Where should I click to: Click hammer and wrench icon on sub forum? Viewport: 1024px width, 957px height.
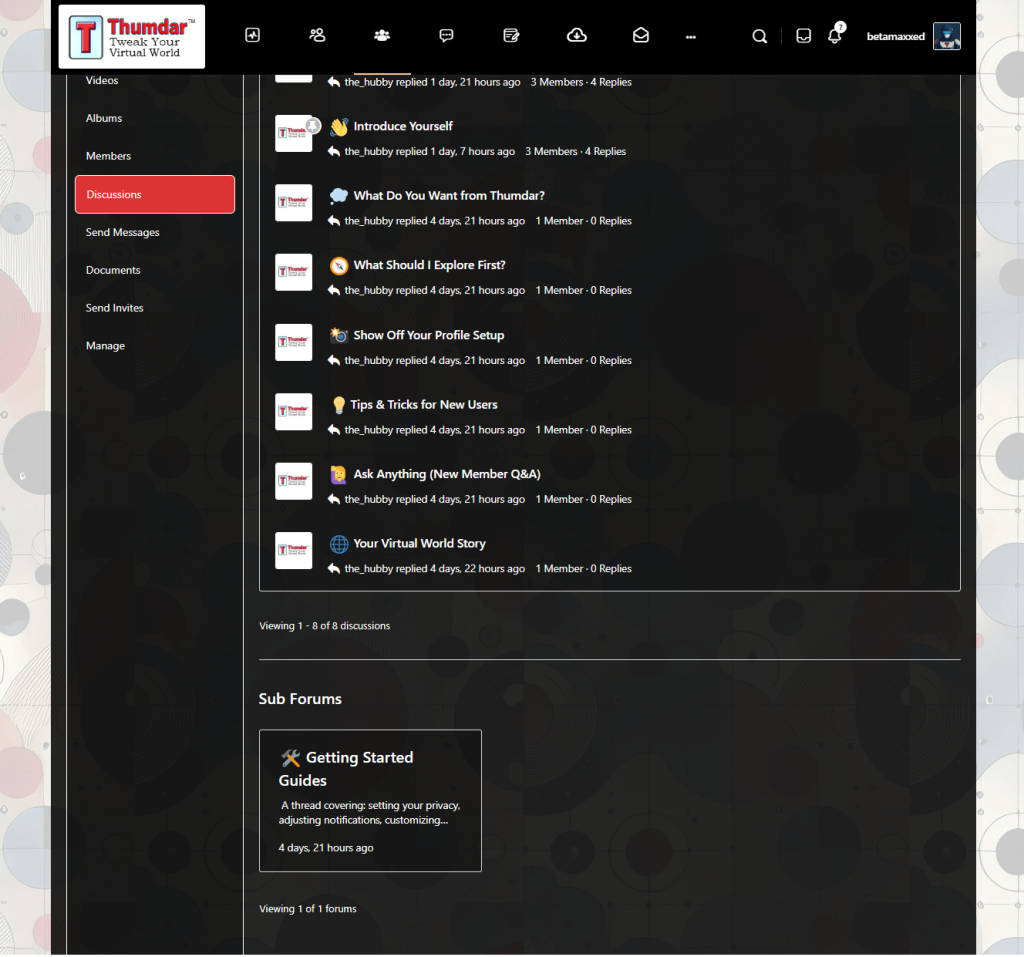pyautogui.click(x=291, y=758)
